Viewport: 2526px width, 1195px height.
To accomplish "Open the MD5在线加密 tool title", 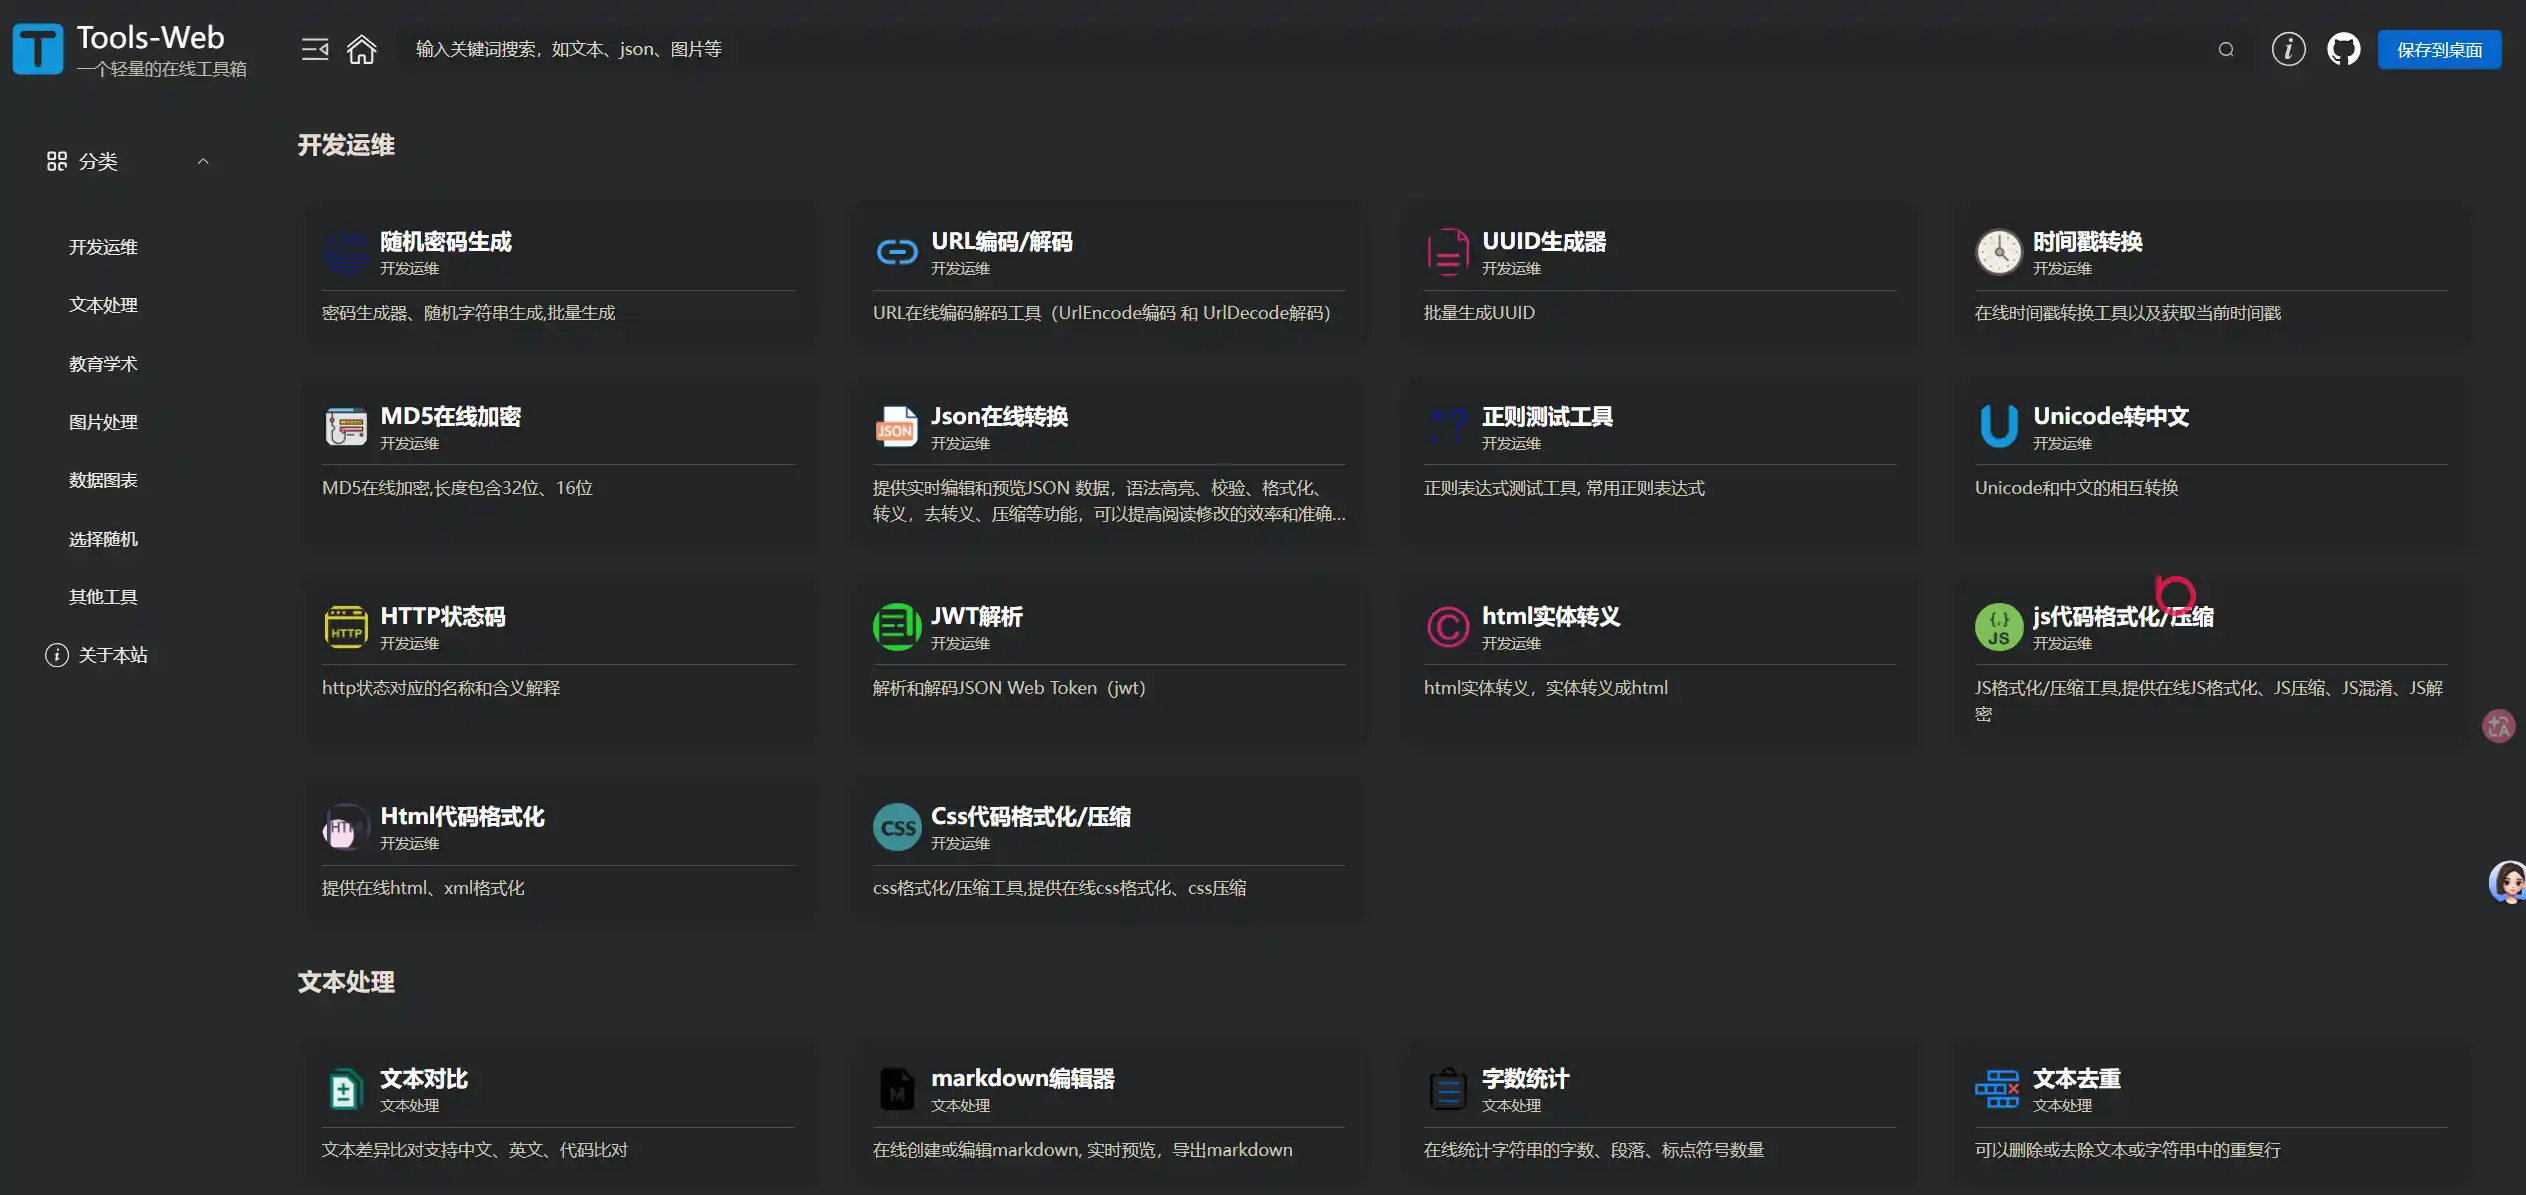I will coord(450,416).
